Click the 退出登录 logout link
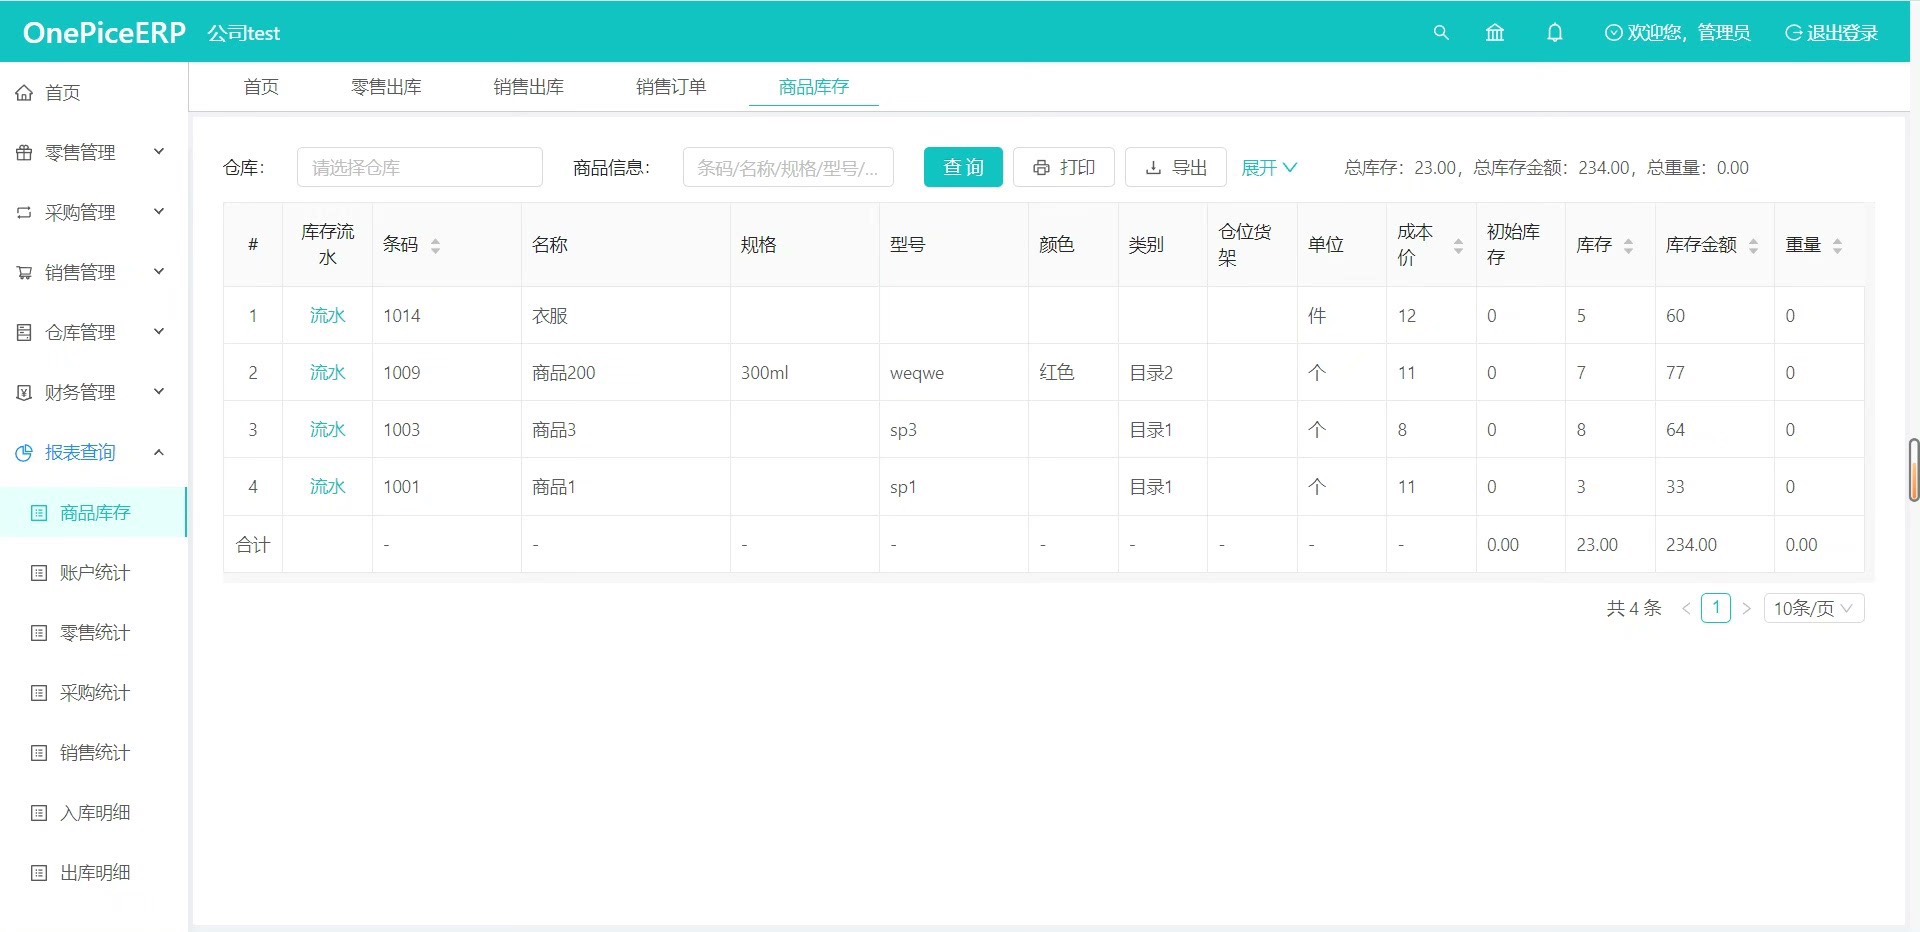This screenshot has width=1920, height=932. tap(1832, 32)
